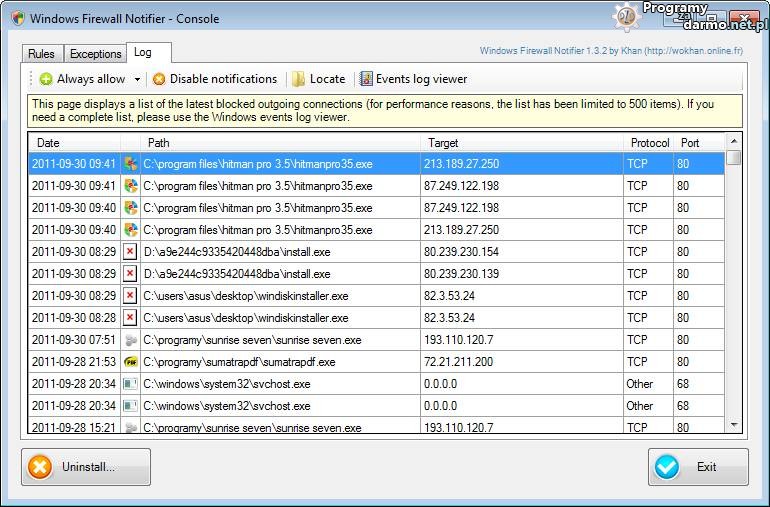Click the red X icon beside windiskinstaller.exe

click(x=130, y=296)
